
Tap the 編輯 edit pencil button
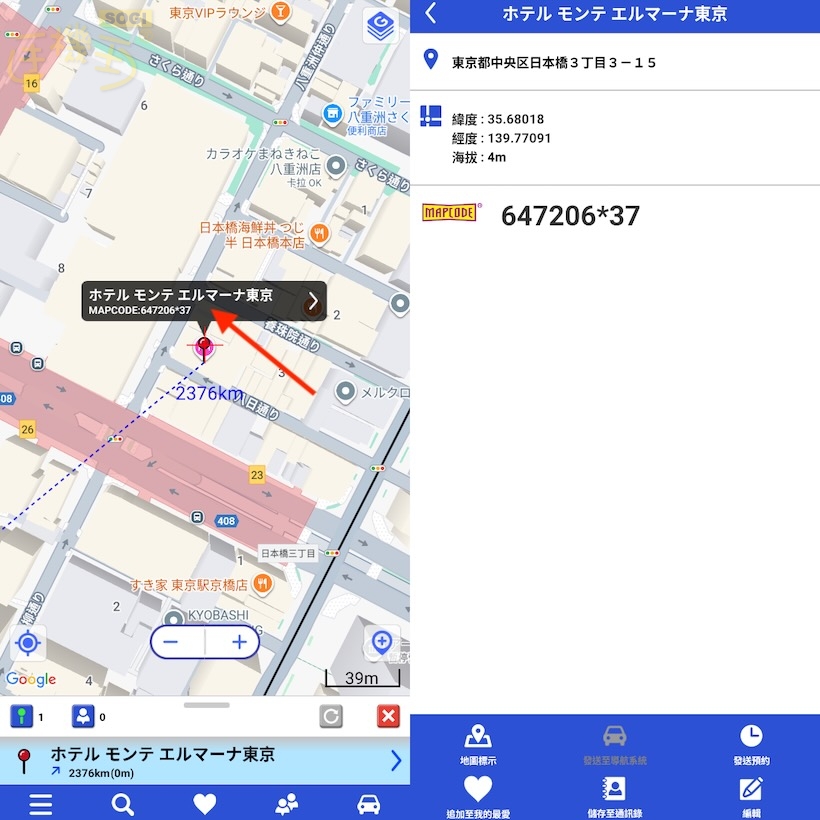click(751, 796)
